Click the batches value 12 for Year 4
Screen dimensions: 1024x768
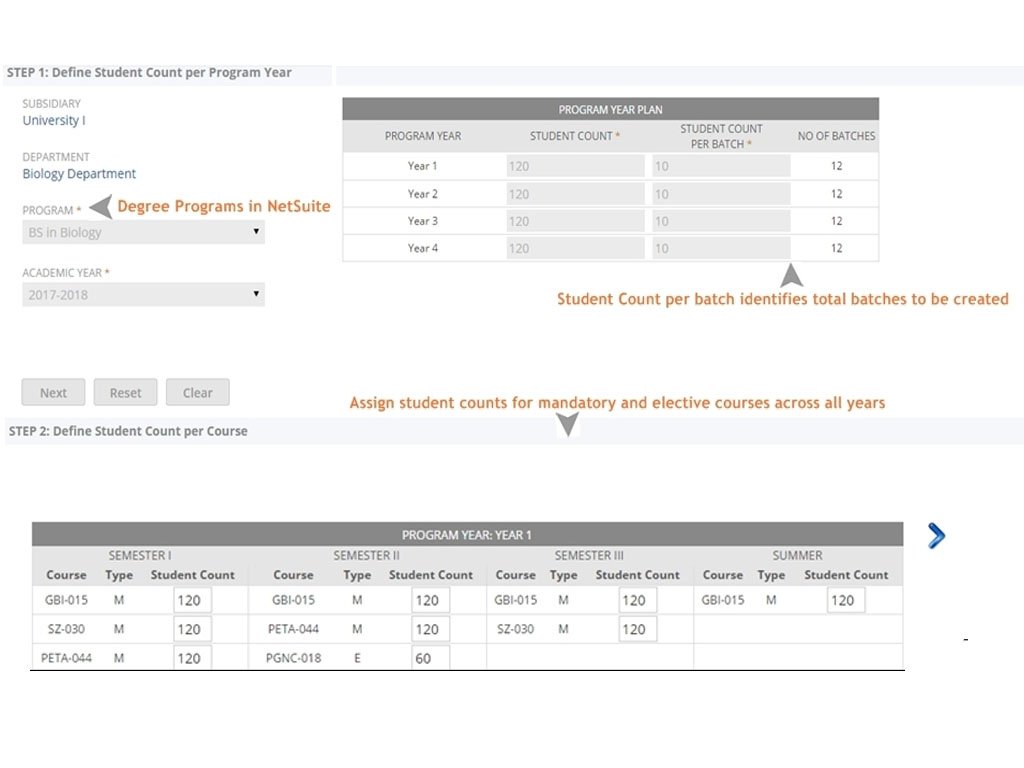pyautogui.click(x=837, y=248)
